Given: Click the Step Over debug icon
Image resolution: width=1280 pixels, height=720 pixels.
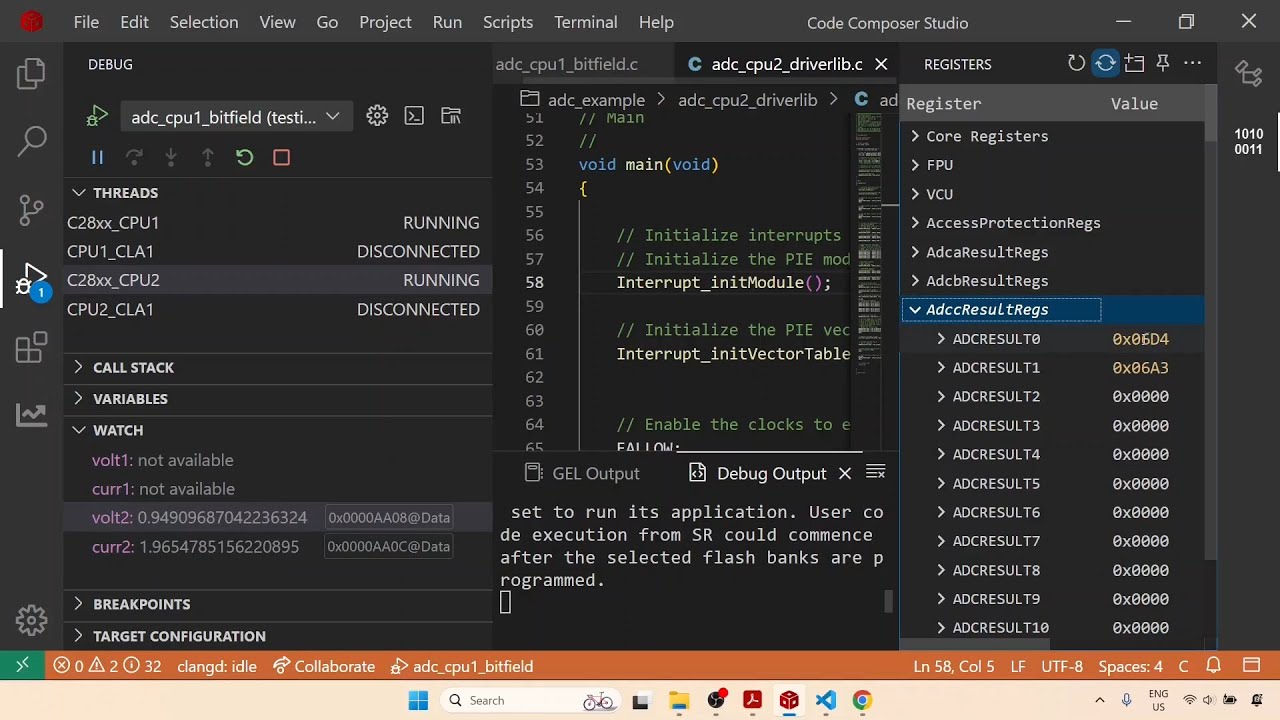Looking at the screenshot, I should pos(134,158).
